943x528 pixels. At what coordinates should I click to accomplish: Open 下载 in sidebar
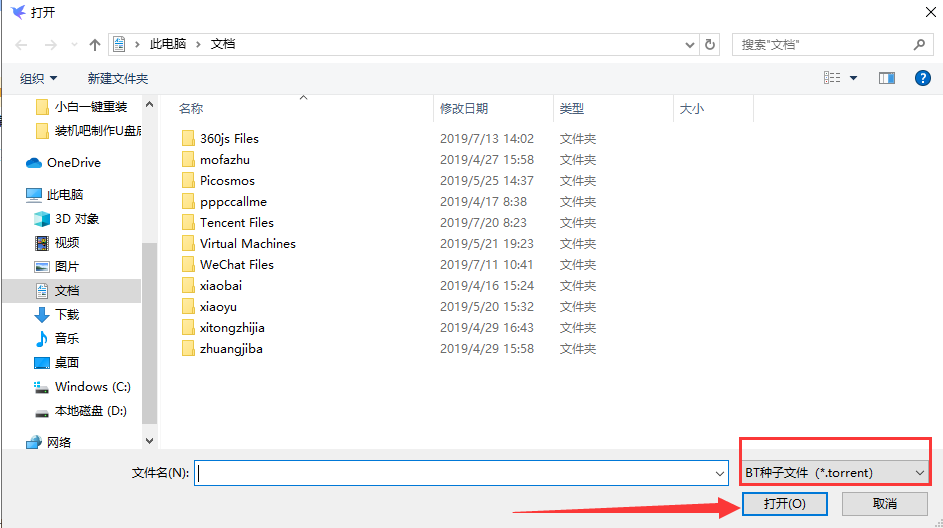pyautogui.click(x=66, y=315)
